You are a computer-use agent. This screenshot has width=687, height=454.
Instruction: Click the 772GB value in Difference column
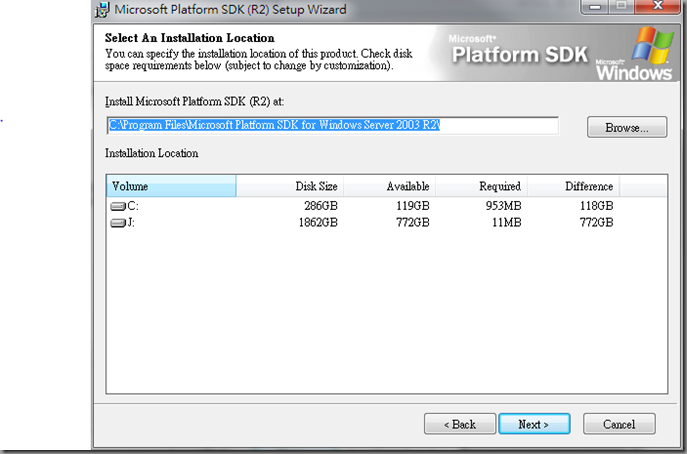pos(596,223)
